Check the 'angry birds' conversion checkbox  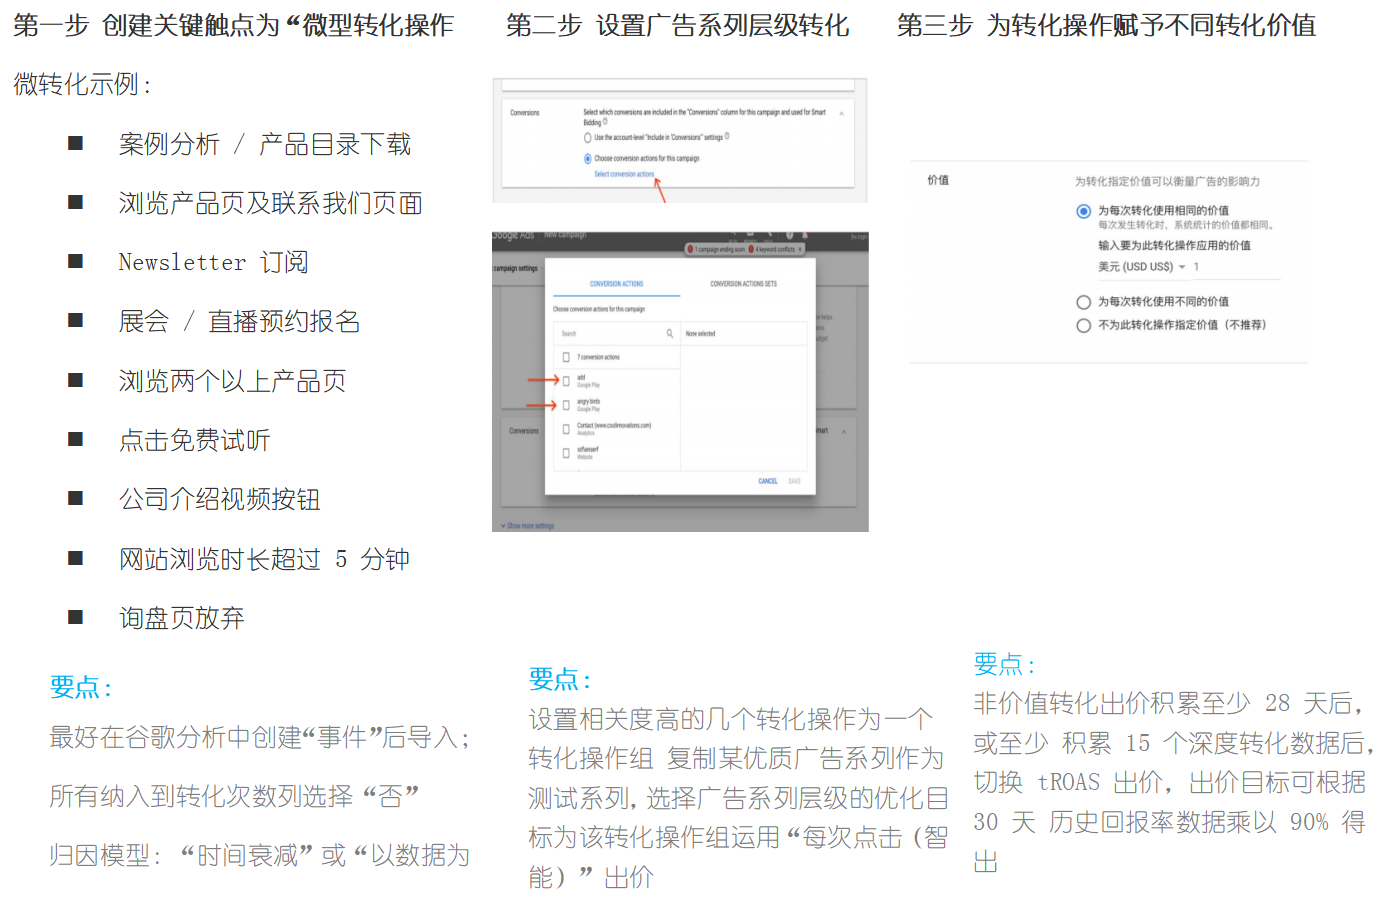(566, 405)
